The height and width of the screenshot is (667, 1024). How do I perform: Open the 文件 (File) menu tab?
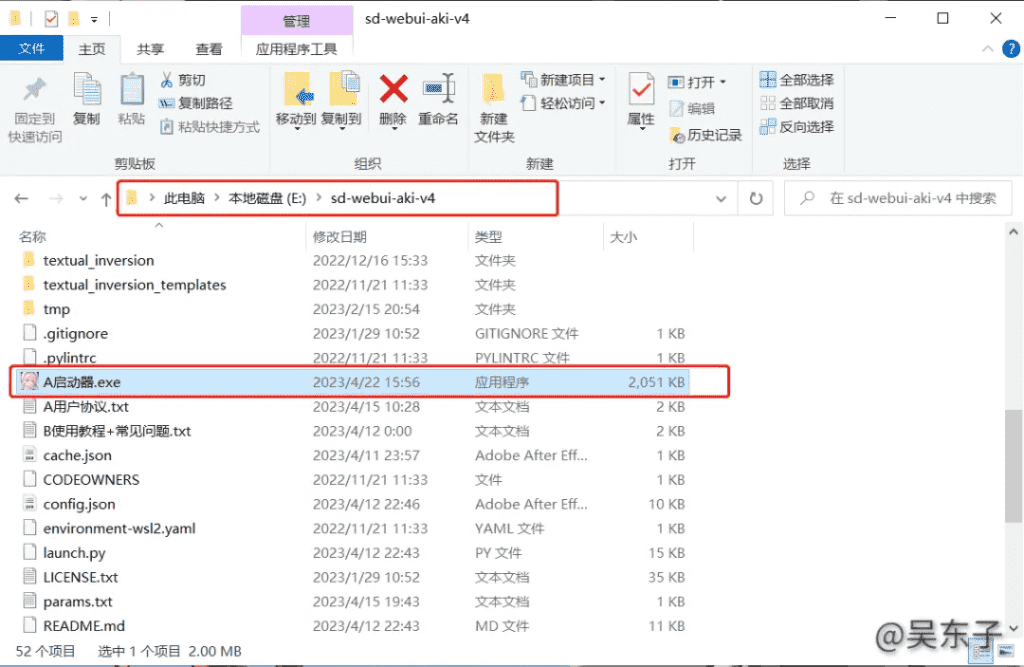[32, 49]
